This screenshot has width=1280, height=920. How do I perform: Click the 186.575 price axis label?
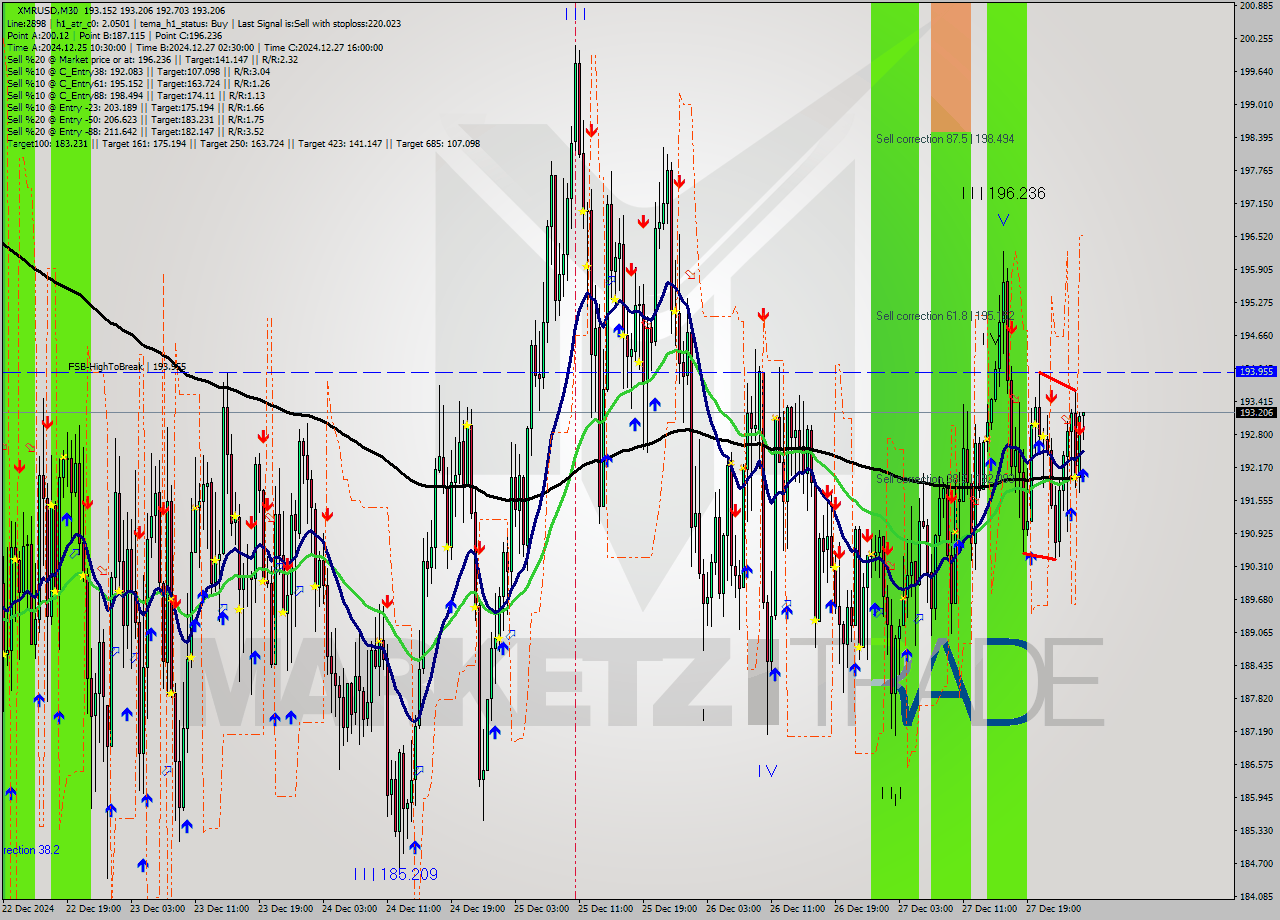[x=1256, y=765]
